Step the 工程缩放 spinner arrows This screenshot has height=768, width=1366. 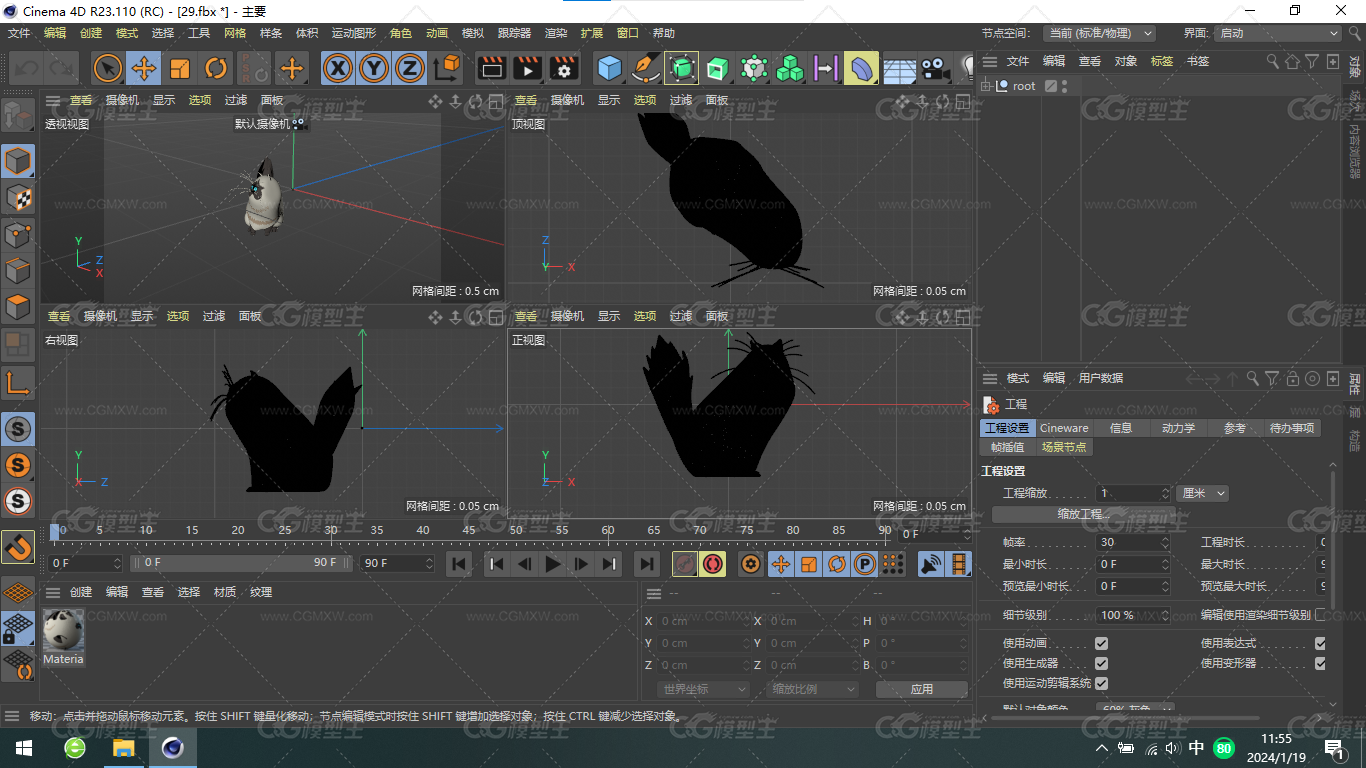1165,493
